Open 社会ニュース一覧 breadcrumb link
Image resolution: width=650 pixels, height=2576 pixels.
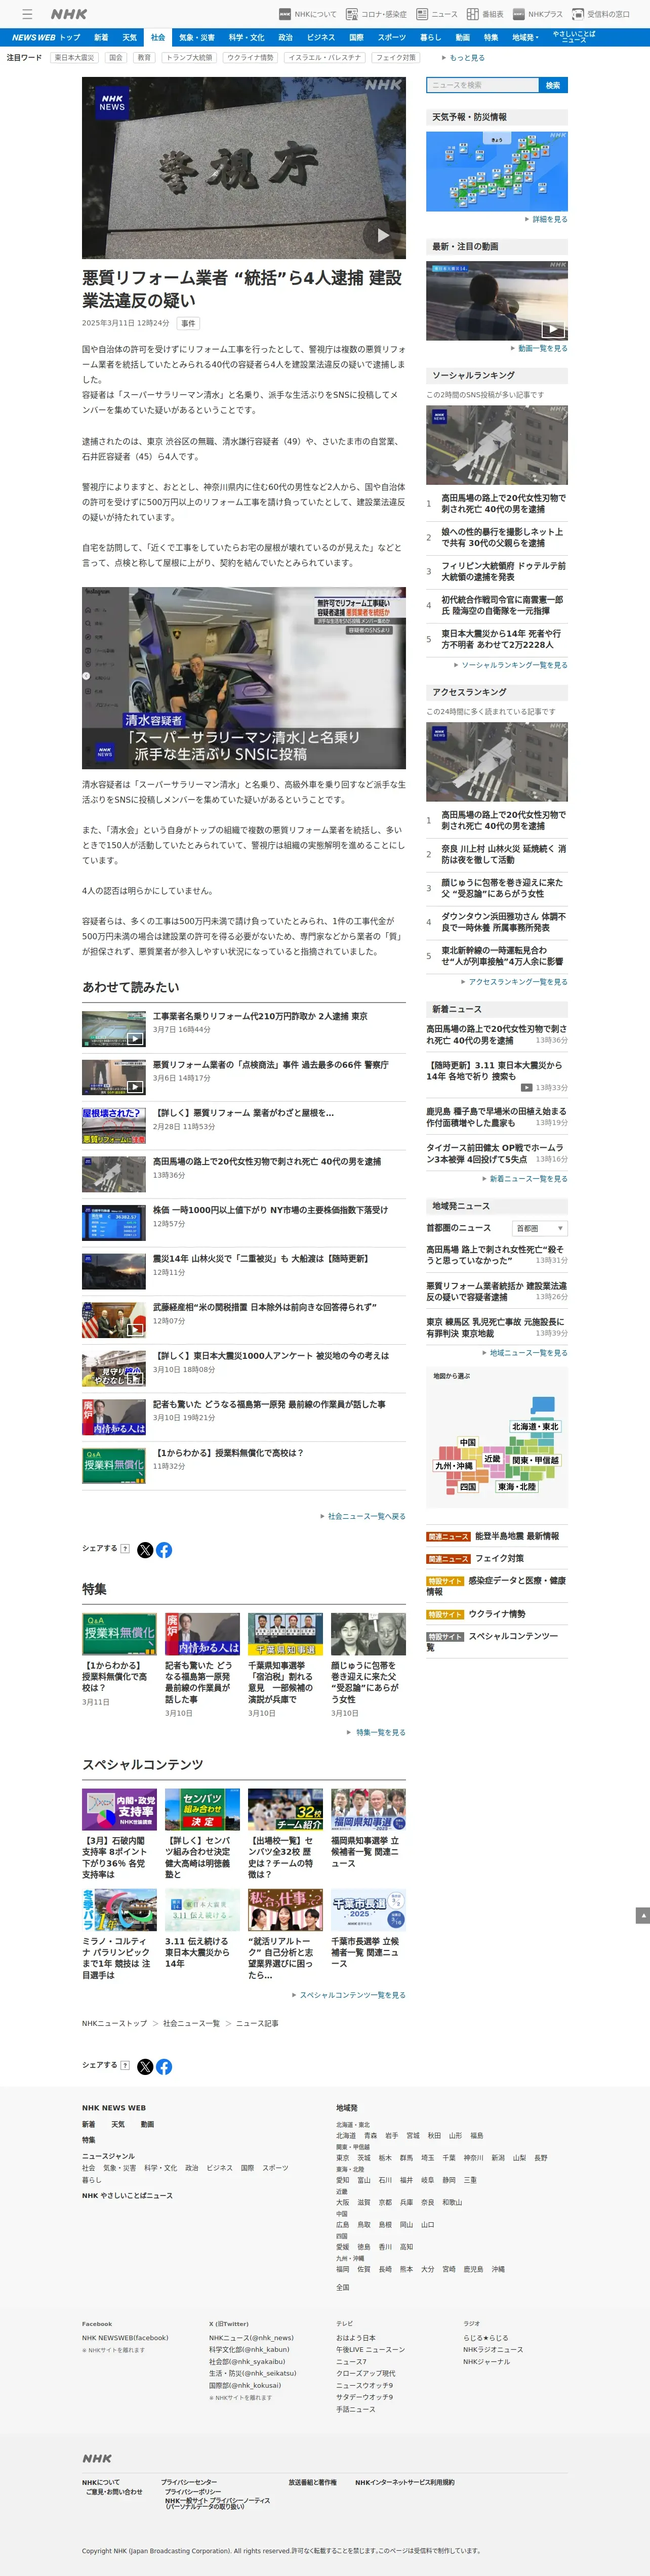pyautogui.click(x=191, y=2023)
